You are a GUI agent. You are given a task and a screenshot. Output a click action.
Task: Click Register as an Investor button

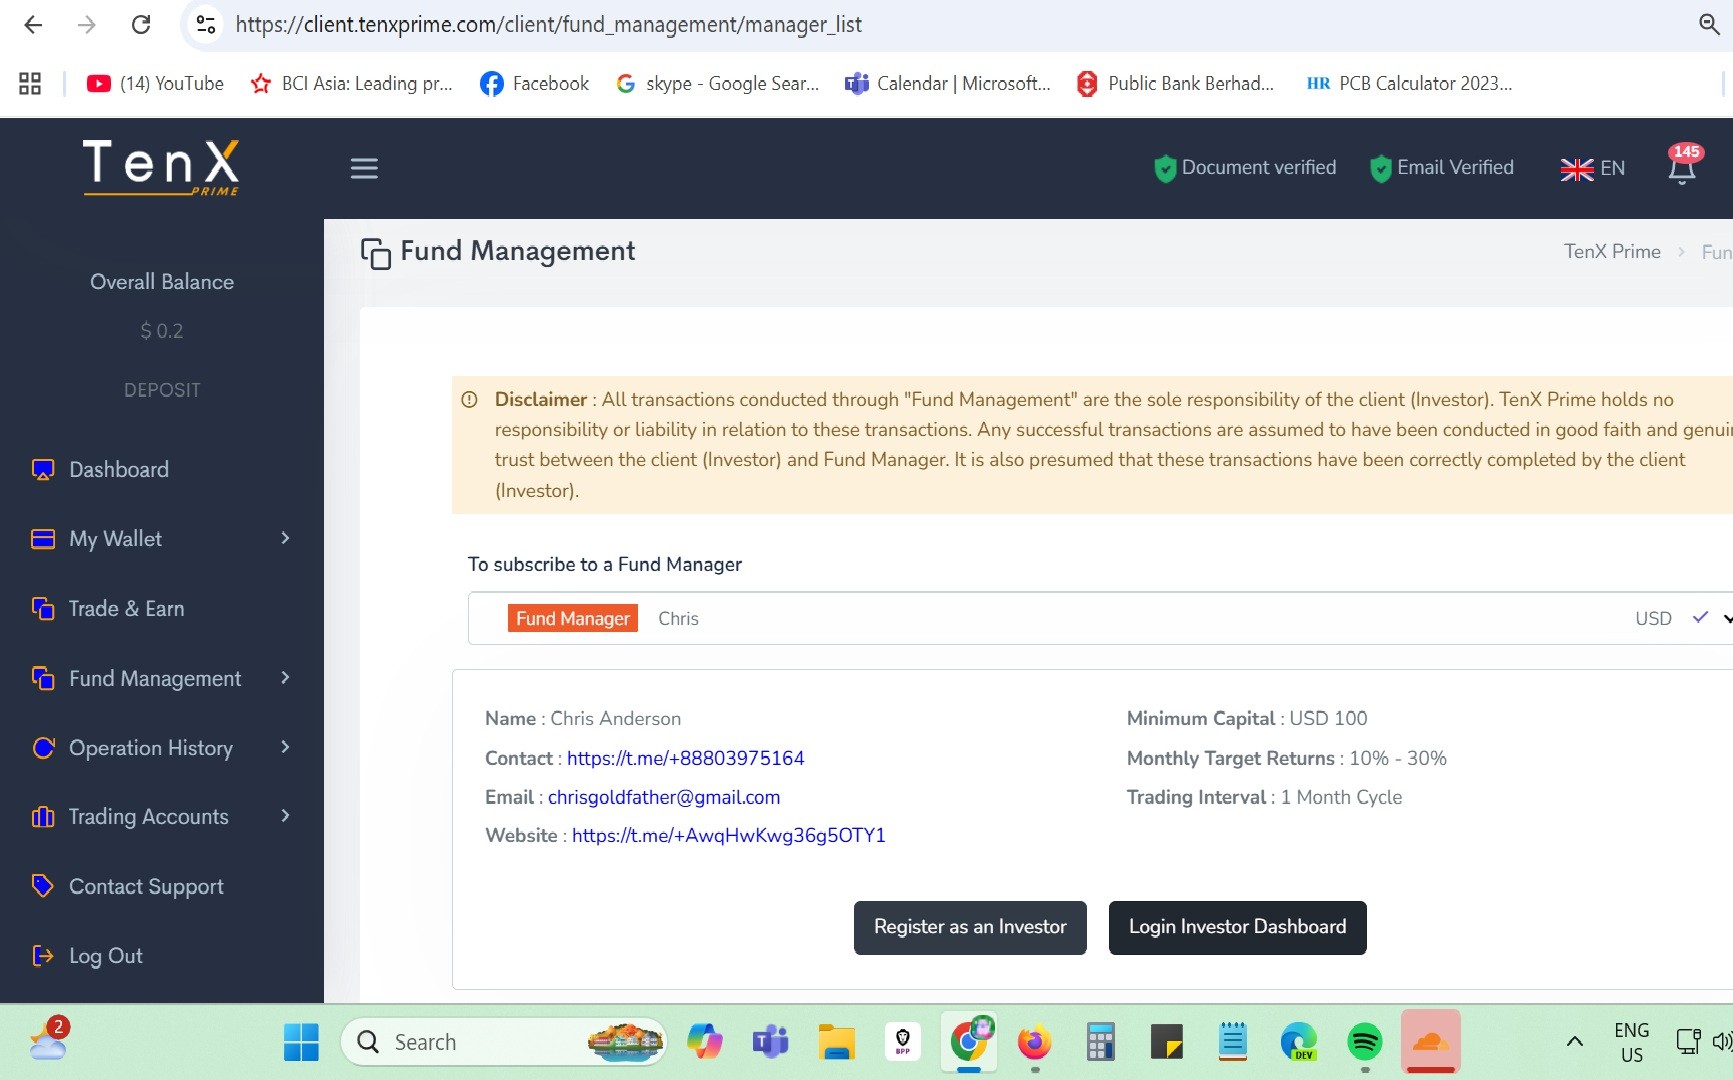click(970, 928)
